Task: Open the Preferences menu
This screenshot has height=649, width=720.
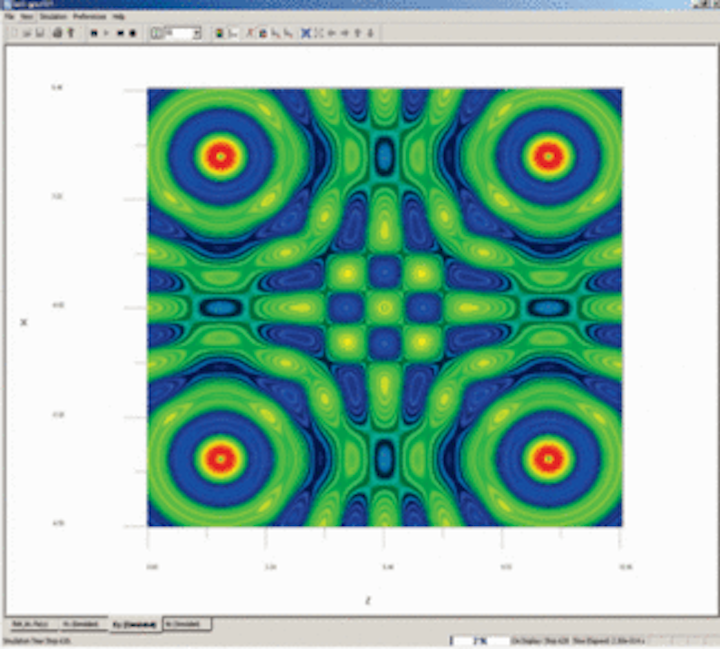Action: click(x=90, y=17)
